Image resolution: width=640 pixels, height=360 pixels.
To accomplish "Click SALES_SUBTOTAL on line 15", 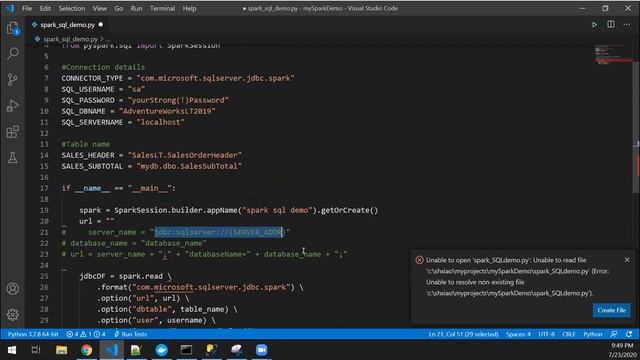I will point(92,167).
